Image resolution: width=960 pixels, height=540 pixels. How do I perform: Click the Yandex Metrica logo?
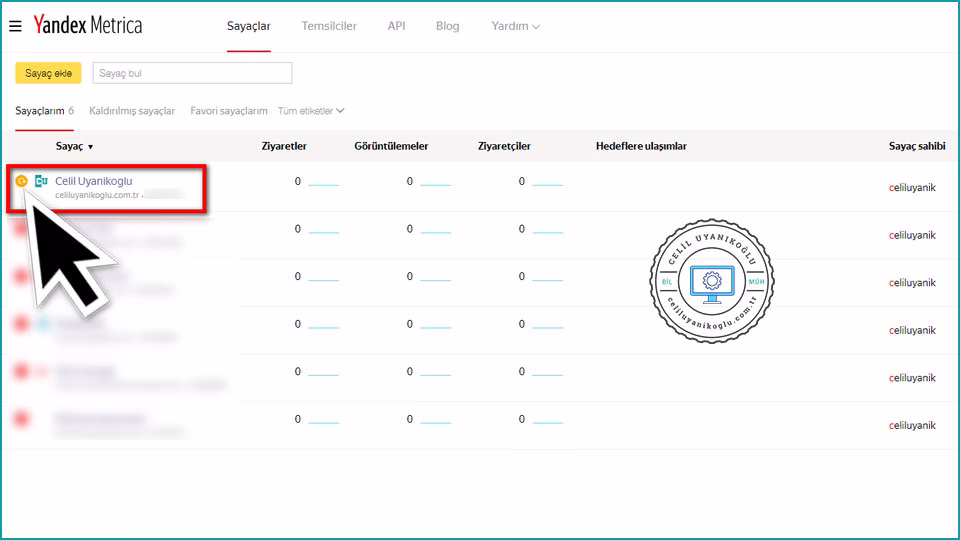(x=88, y=25)
